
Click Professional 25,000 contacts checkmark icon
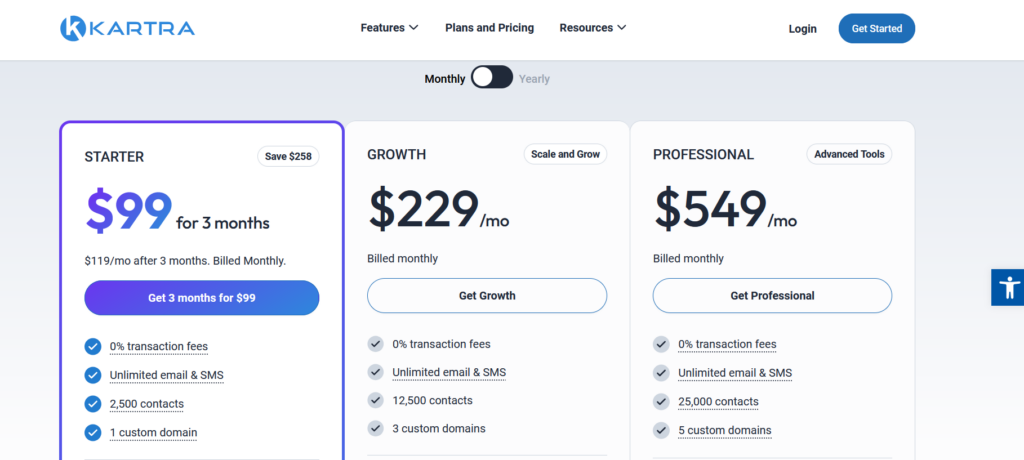click(x=661, y=401)
